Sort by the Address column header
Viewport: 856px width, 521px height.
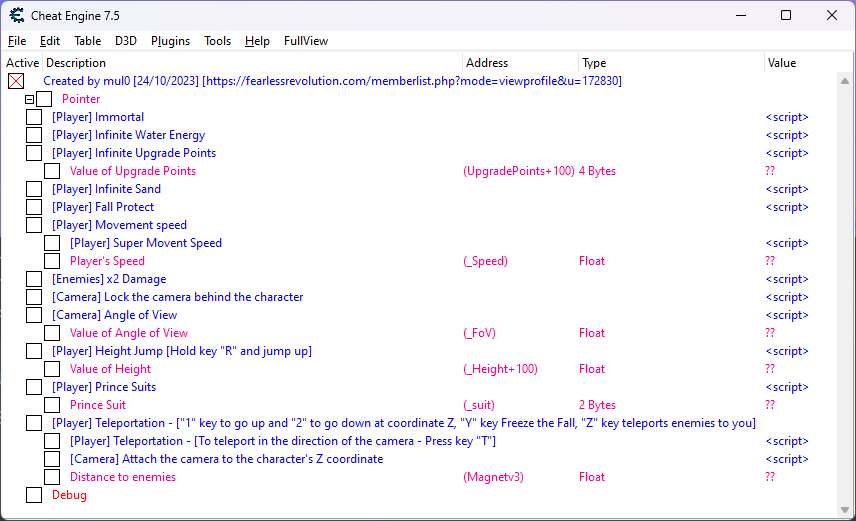click(x=520, y=63)
